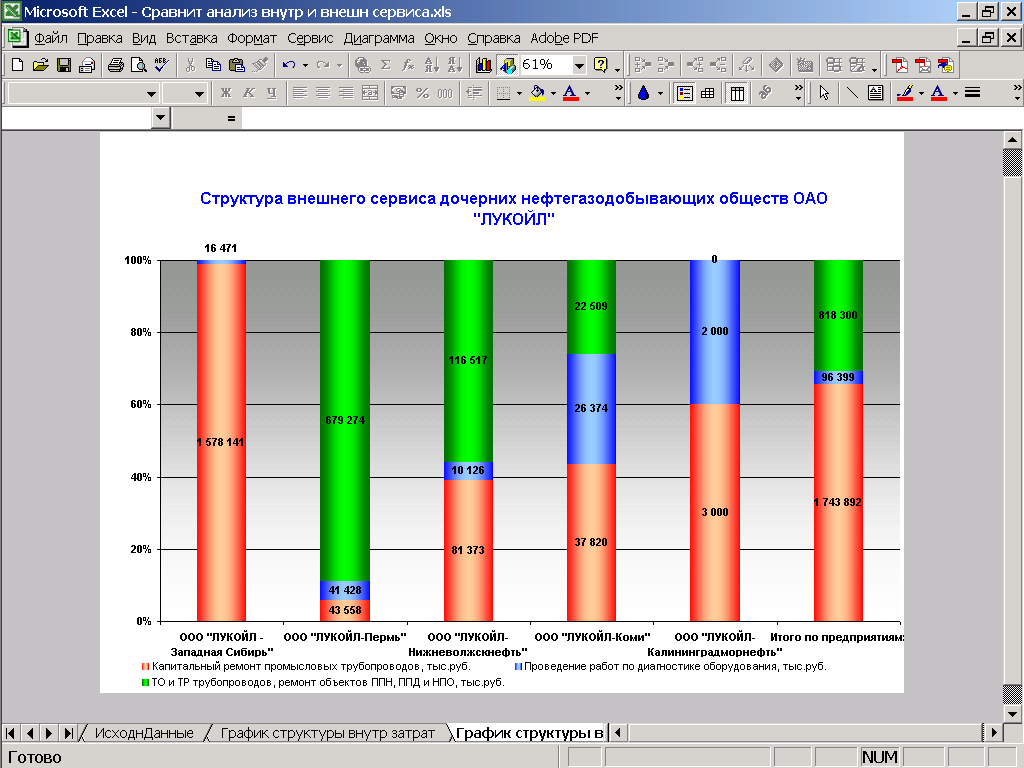1024x768 pixels.
Task: Toggle italic (К) formatting
Action: click(249, 93)
